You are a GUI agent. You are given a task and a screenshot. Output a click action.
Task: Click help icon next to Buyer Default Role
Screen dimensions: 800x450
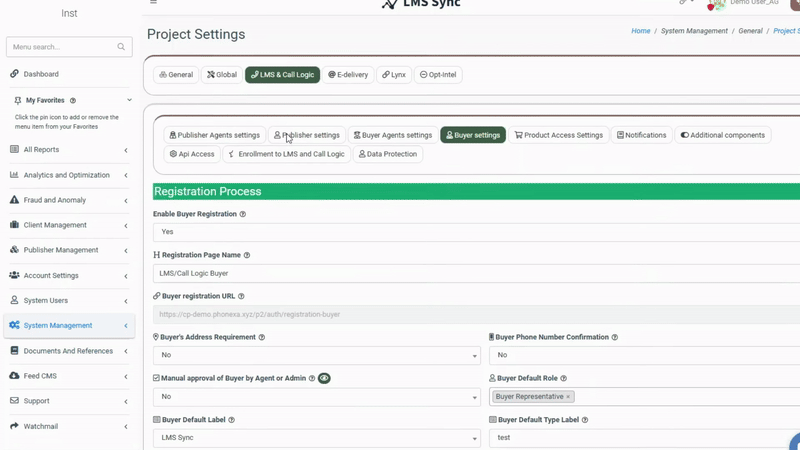564,378
